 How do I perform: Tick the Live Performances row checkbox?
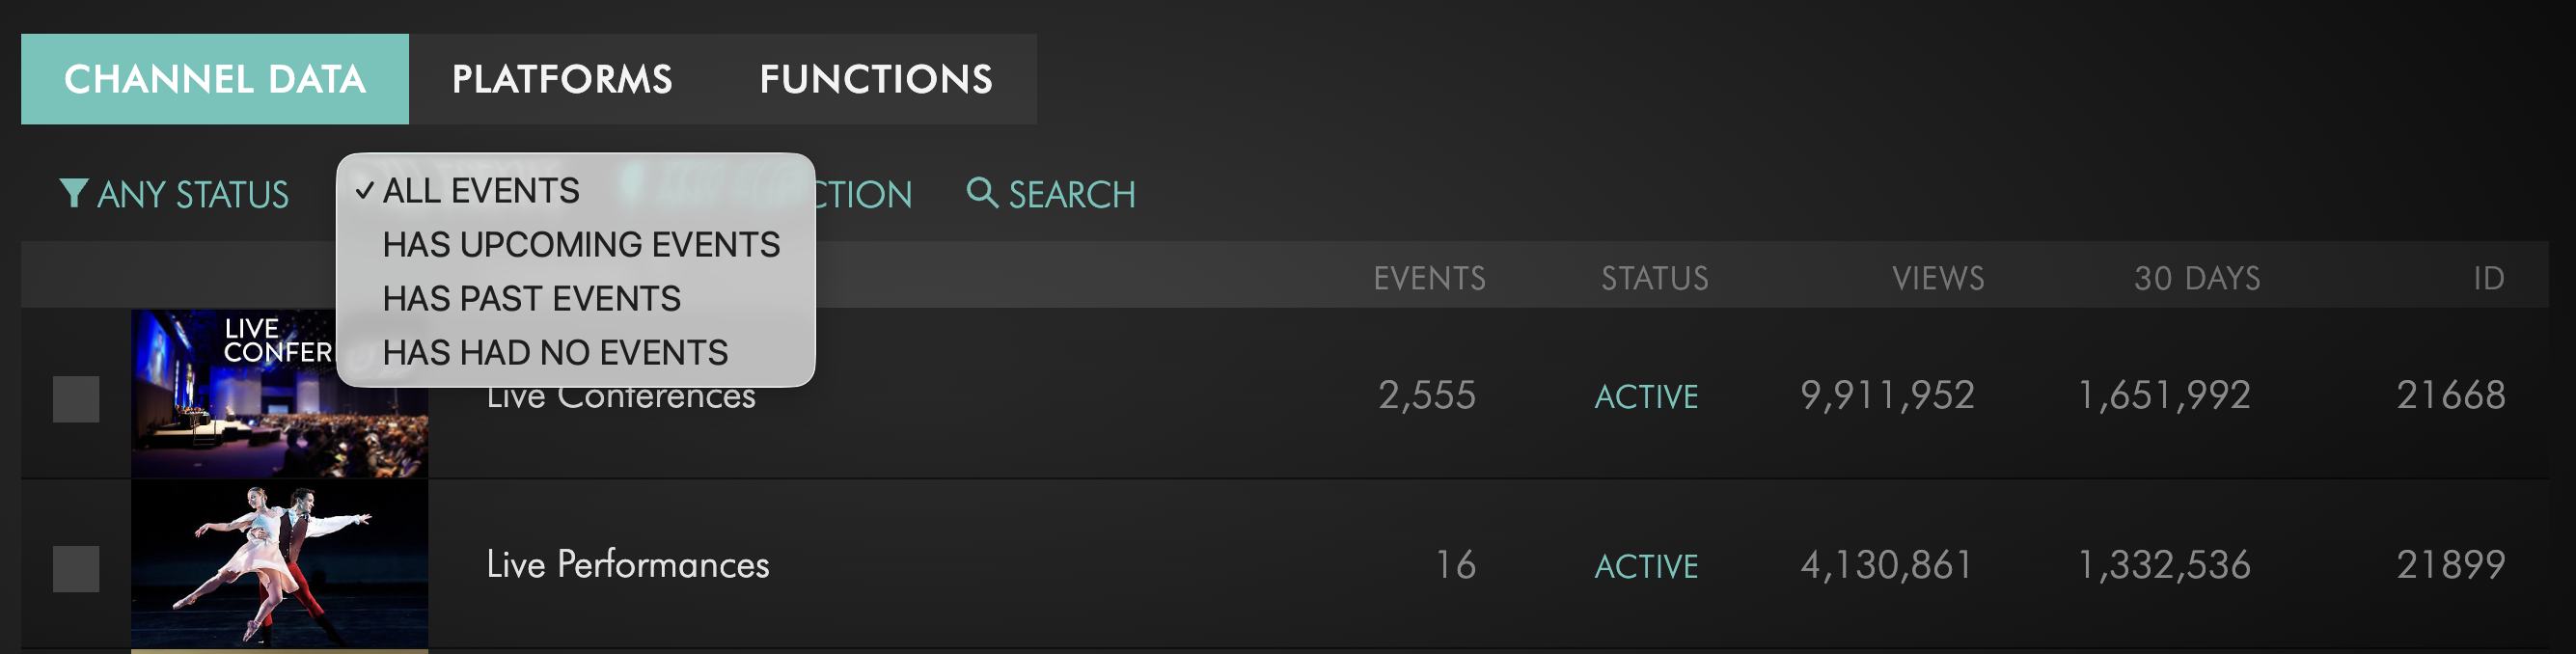tap(76, 569)
